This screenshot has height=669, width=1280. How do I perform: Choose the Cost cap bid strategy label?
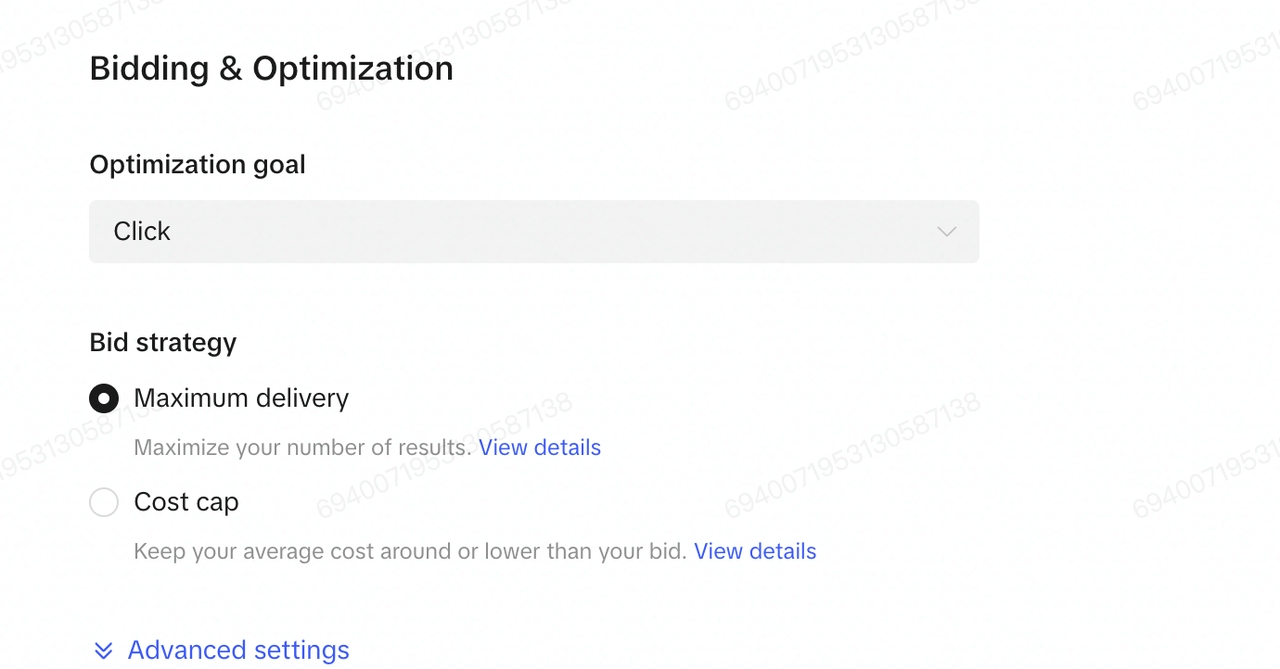click(x=186, y=502)
